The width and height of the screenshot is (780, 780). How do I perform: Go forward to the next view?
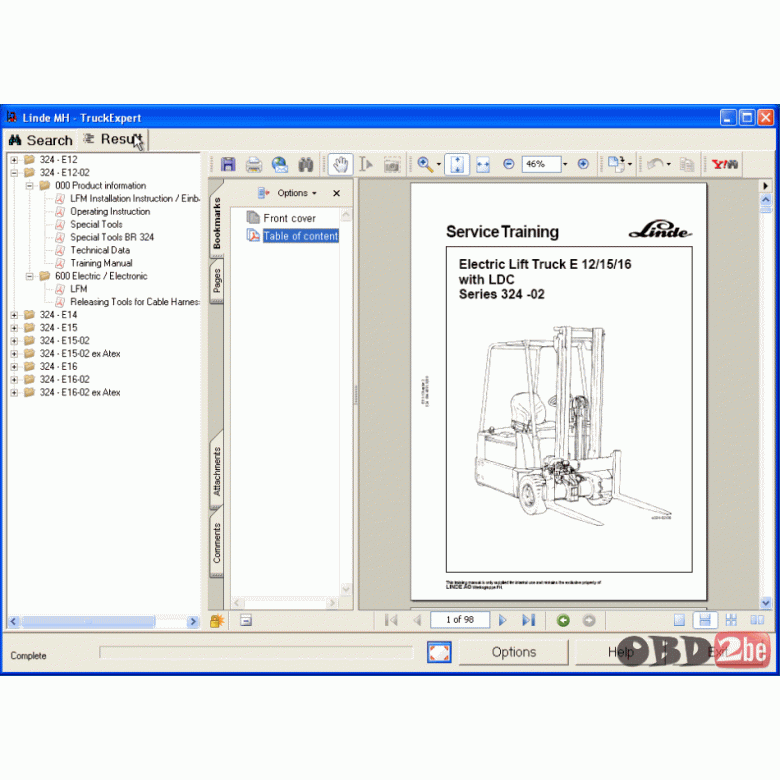point(589,620)
